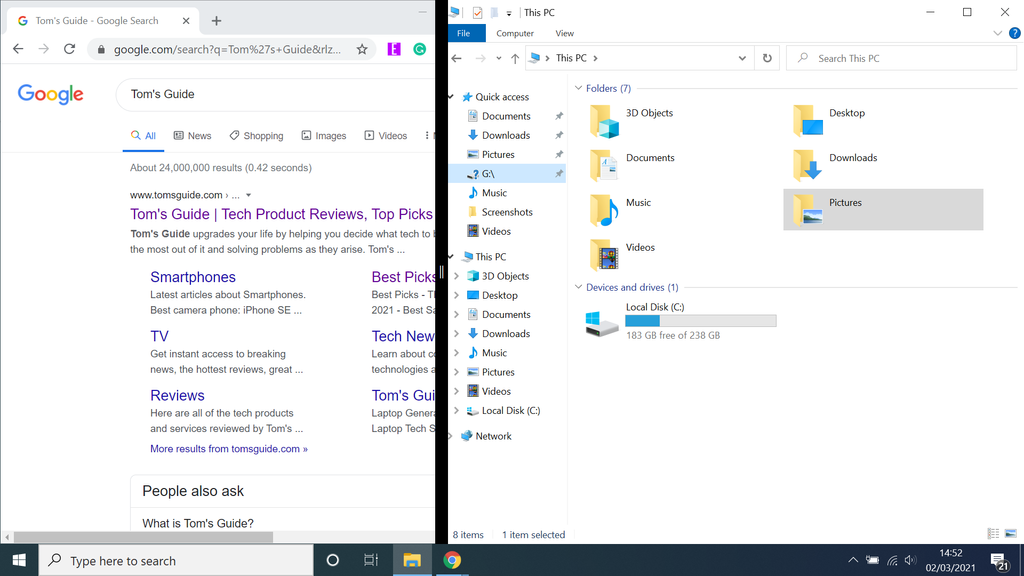Check Local Disk (C:) storage usage bar
Screen dimensions: 1024x576
[x=700, y=320]
